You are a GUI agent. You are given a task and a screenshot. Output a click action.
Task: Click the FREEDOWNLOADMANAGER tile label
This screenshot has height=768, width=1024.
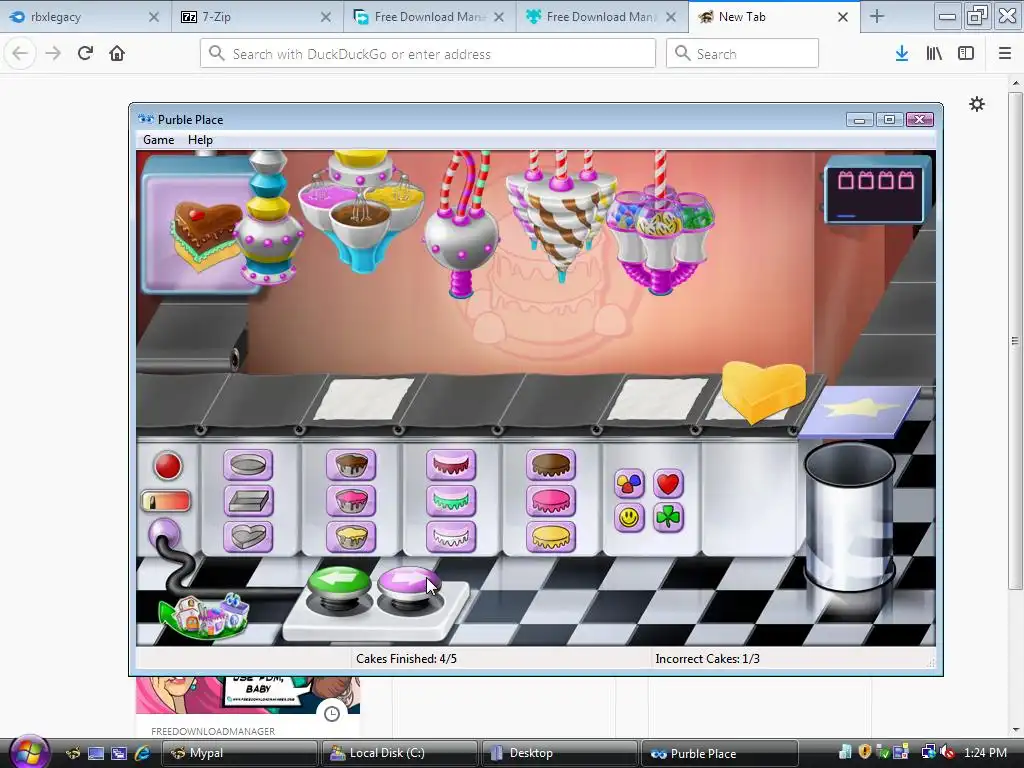pyautogui.click(x=213, y=731)
